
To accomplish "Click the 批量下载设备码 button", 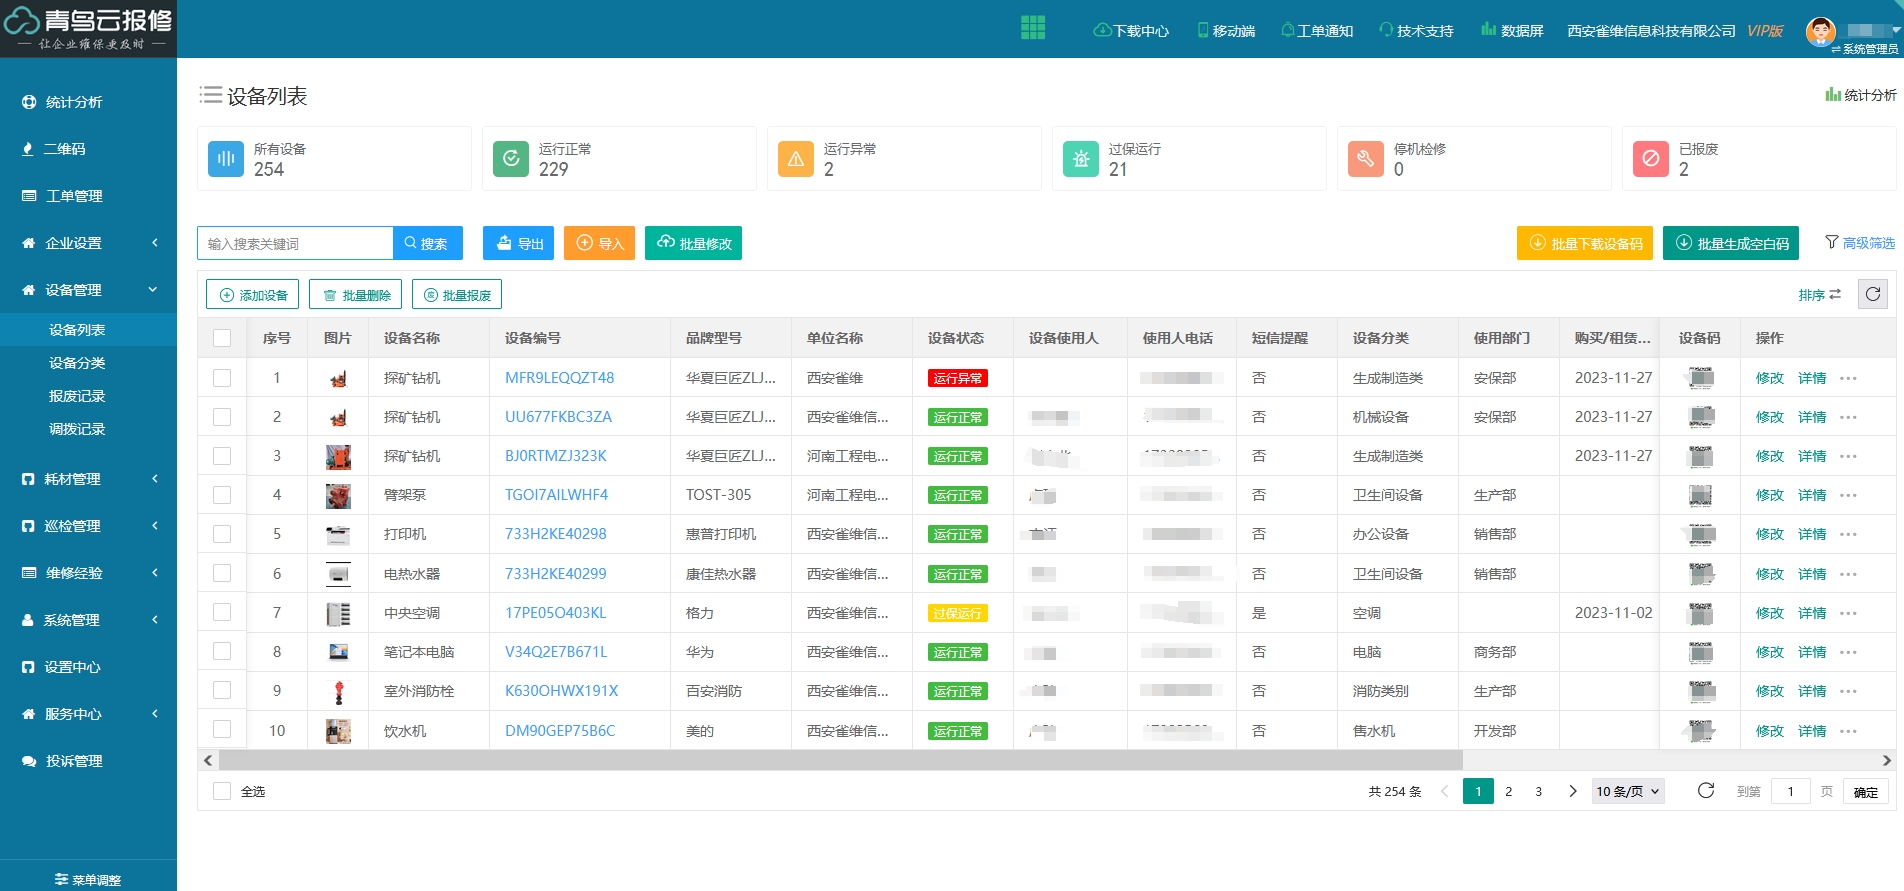I will point(1584,243).
